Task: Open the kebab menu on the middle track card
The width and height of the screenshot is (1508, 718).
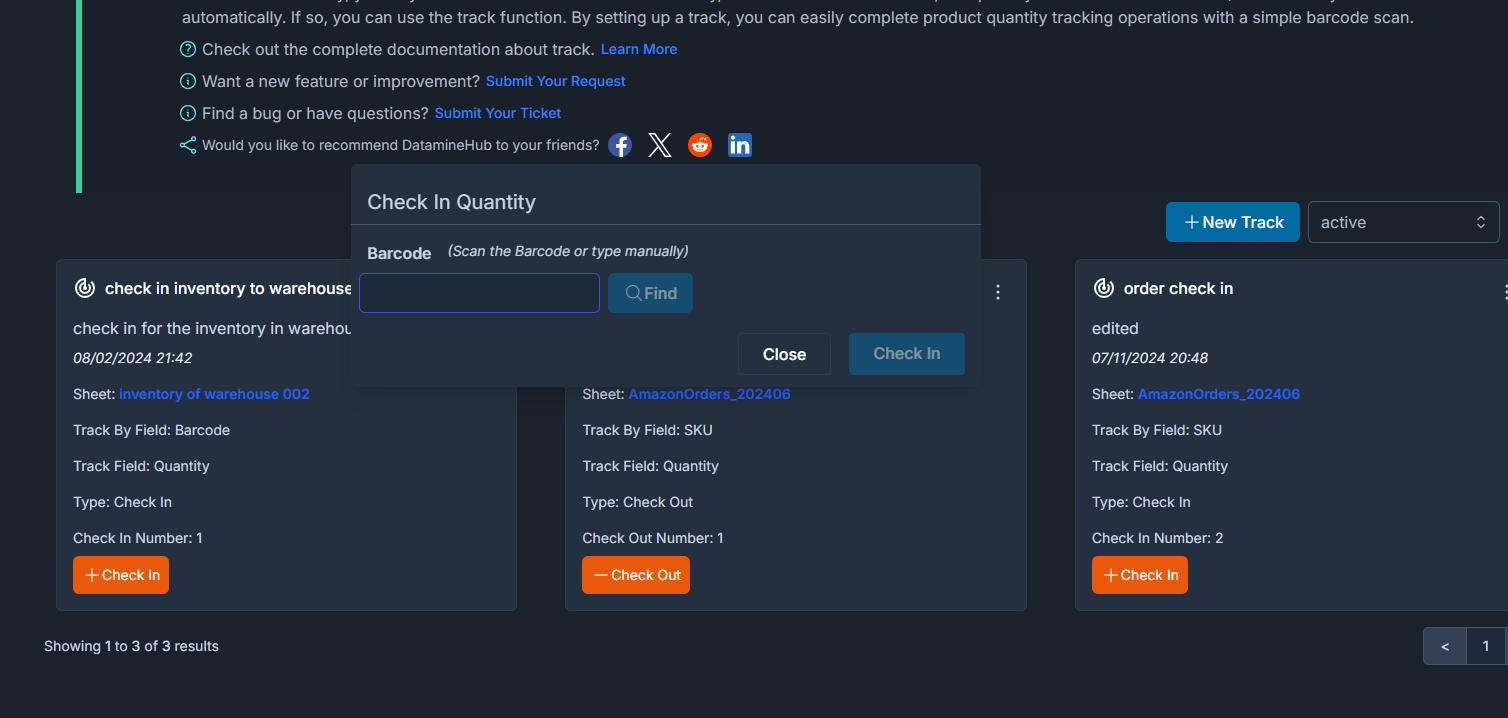Action: click(997, 292)
